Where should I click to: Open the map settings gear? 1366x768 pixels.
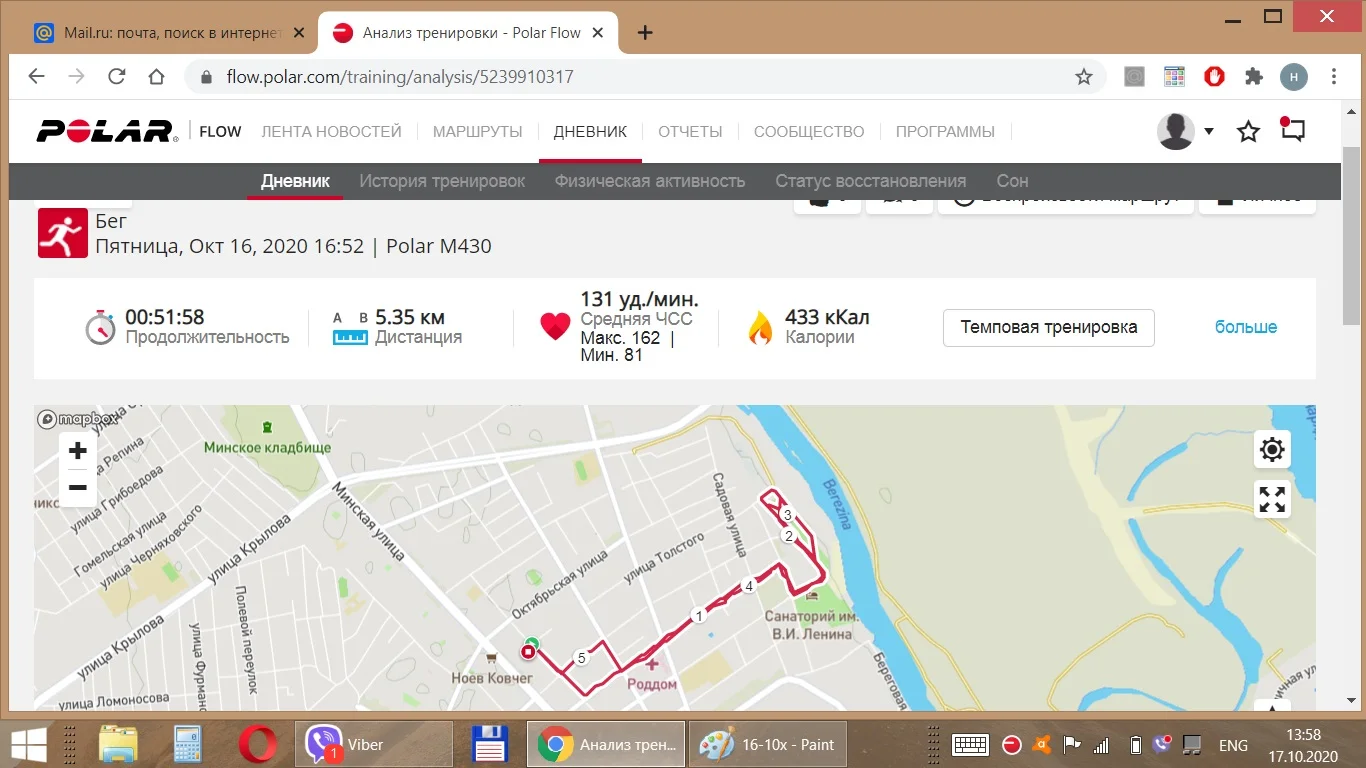coord(1272,450)
